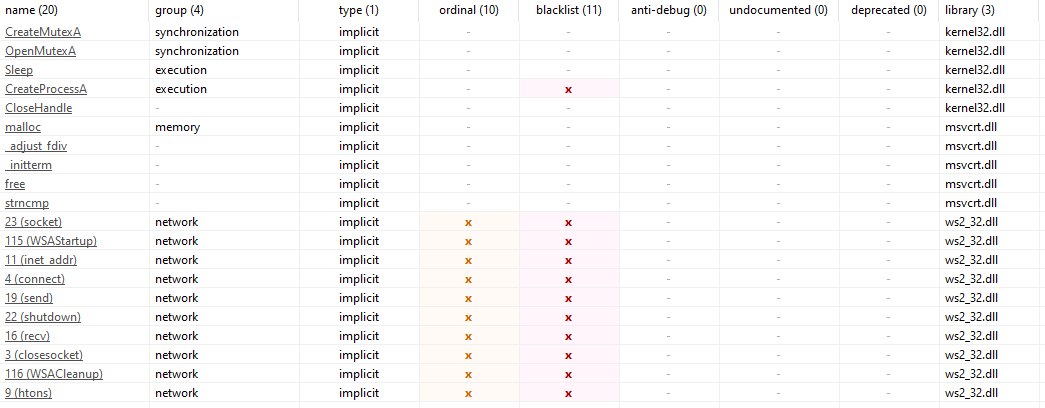Click the orange ordinal mark for 23 (socket)
This screenshot has height=408, width=1045.
(469, 223)
